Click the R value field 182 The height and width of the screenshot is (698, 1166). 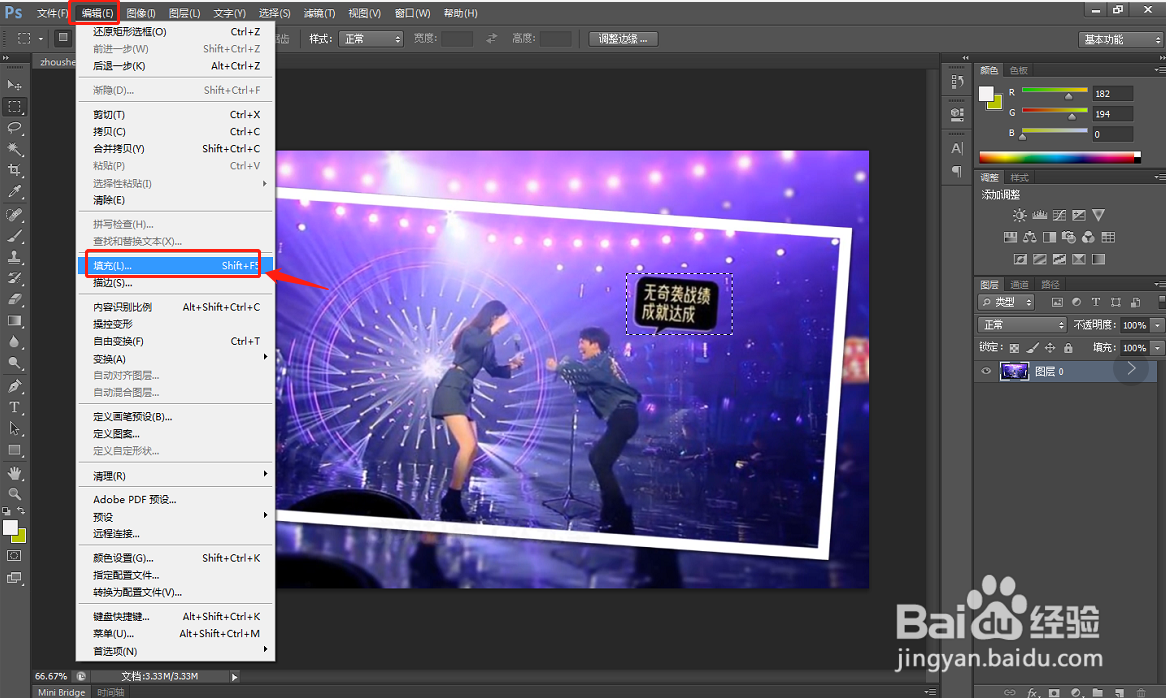click(x=1112, y=94)
